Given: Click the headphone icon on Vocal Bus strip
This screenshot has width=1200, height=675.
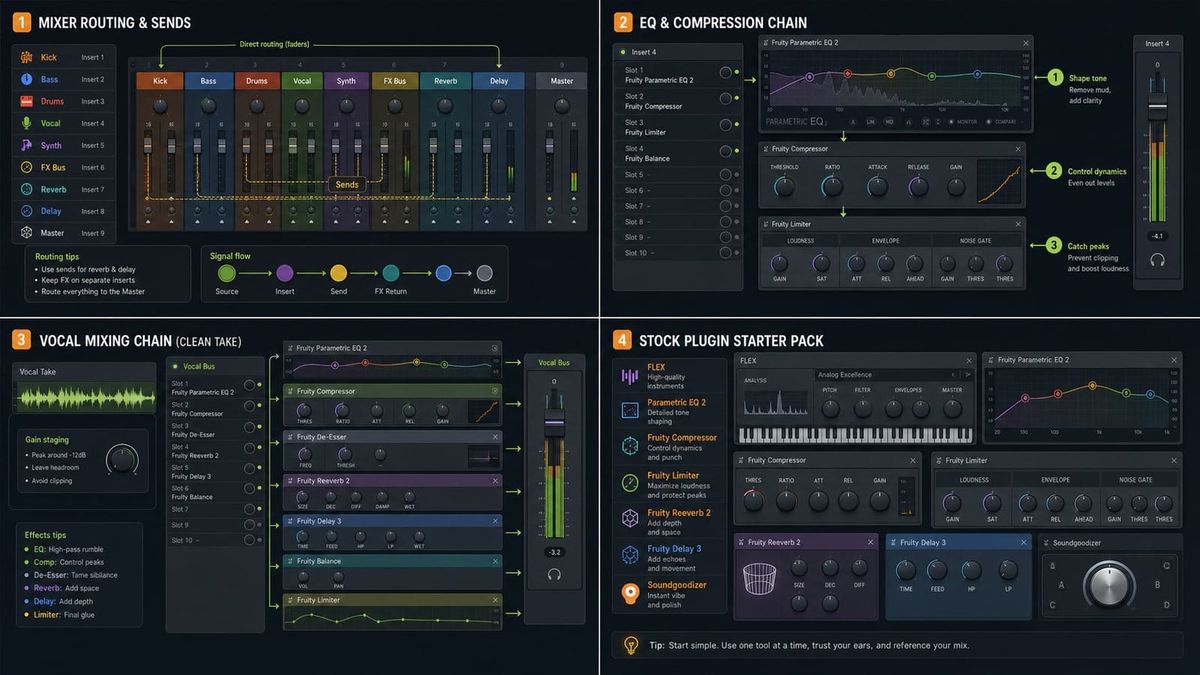Looking at the screenshot, I should click(x=554, y=574).
